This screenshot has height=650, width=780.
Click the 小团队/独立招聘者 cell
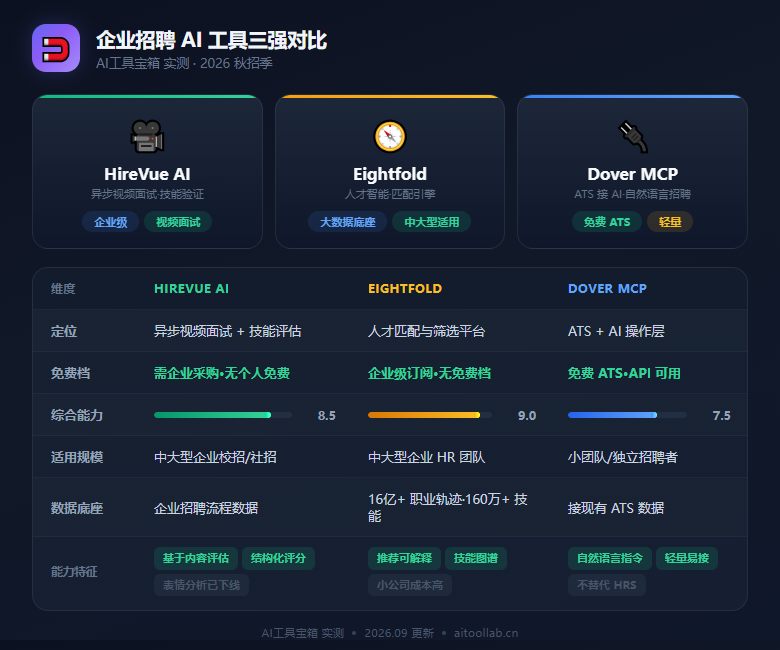623,457
